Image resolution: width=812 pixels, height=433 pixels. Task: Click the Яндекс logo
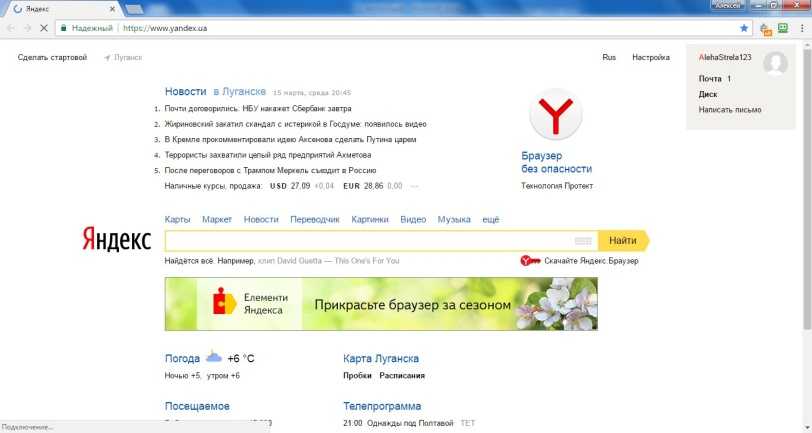[x=116, y=241]
